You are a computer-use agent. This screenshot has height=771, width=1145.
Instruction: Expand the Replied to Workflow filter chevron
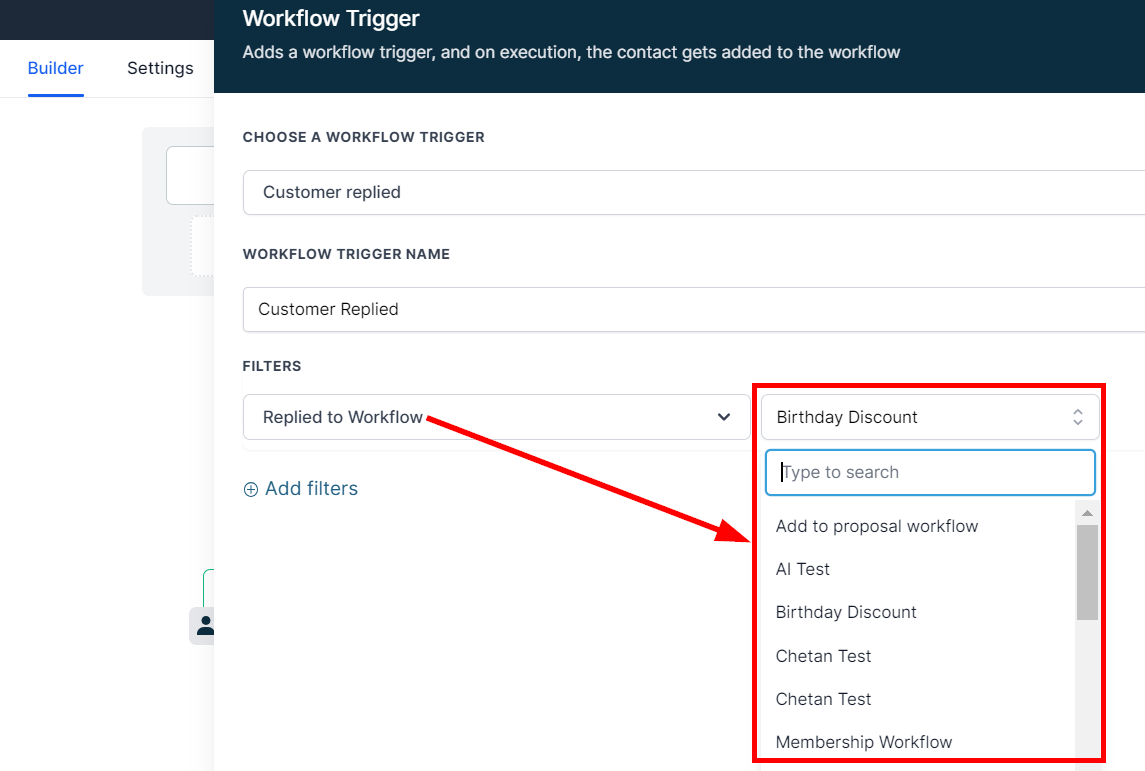click(x=724, y=417)
